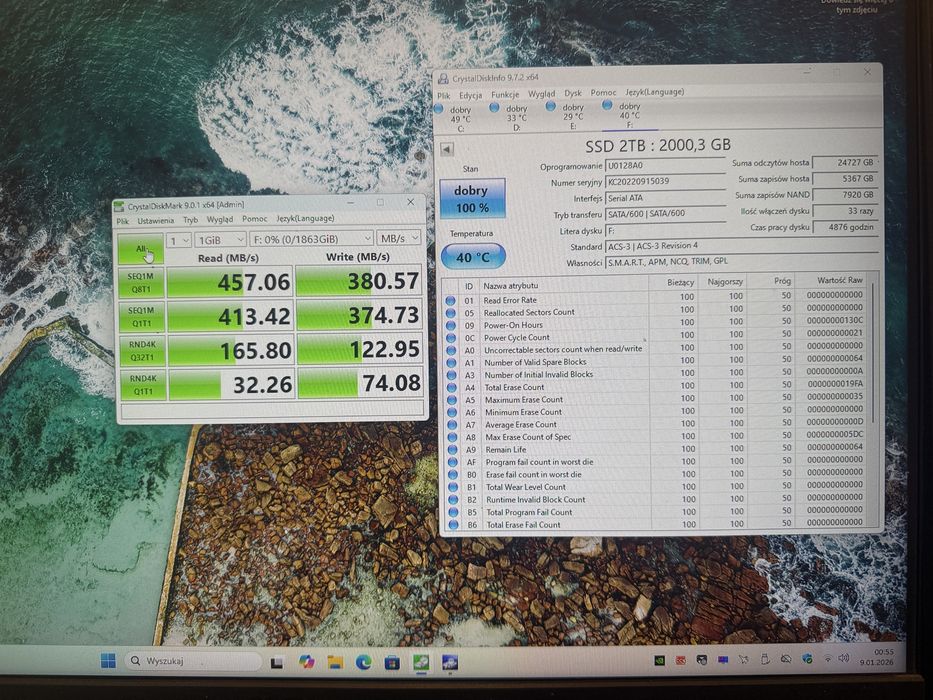Open Dysk menu in CrystalDiskInfo
The image size is (933, 700).
[573, 93]
